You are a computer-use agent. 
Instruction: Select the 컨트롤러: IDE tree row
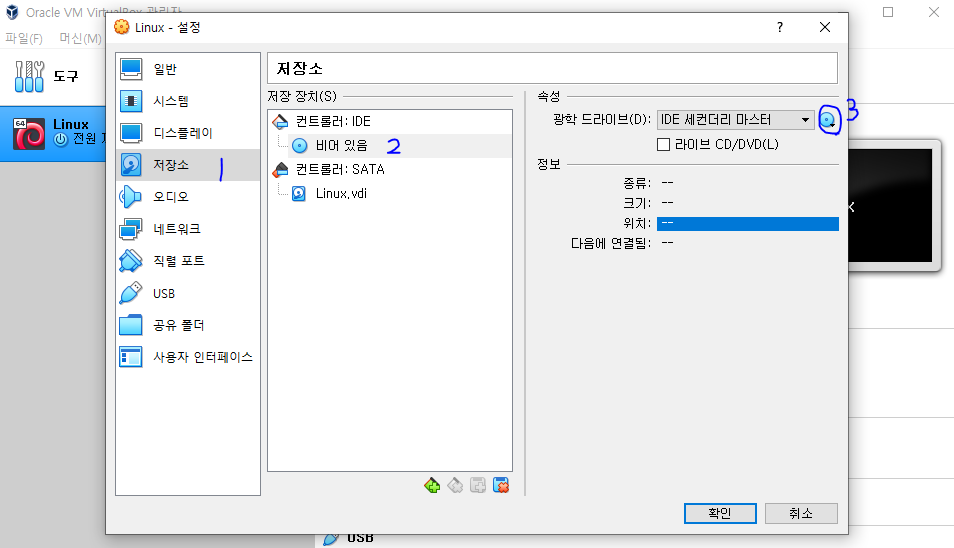pos(389,122)
